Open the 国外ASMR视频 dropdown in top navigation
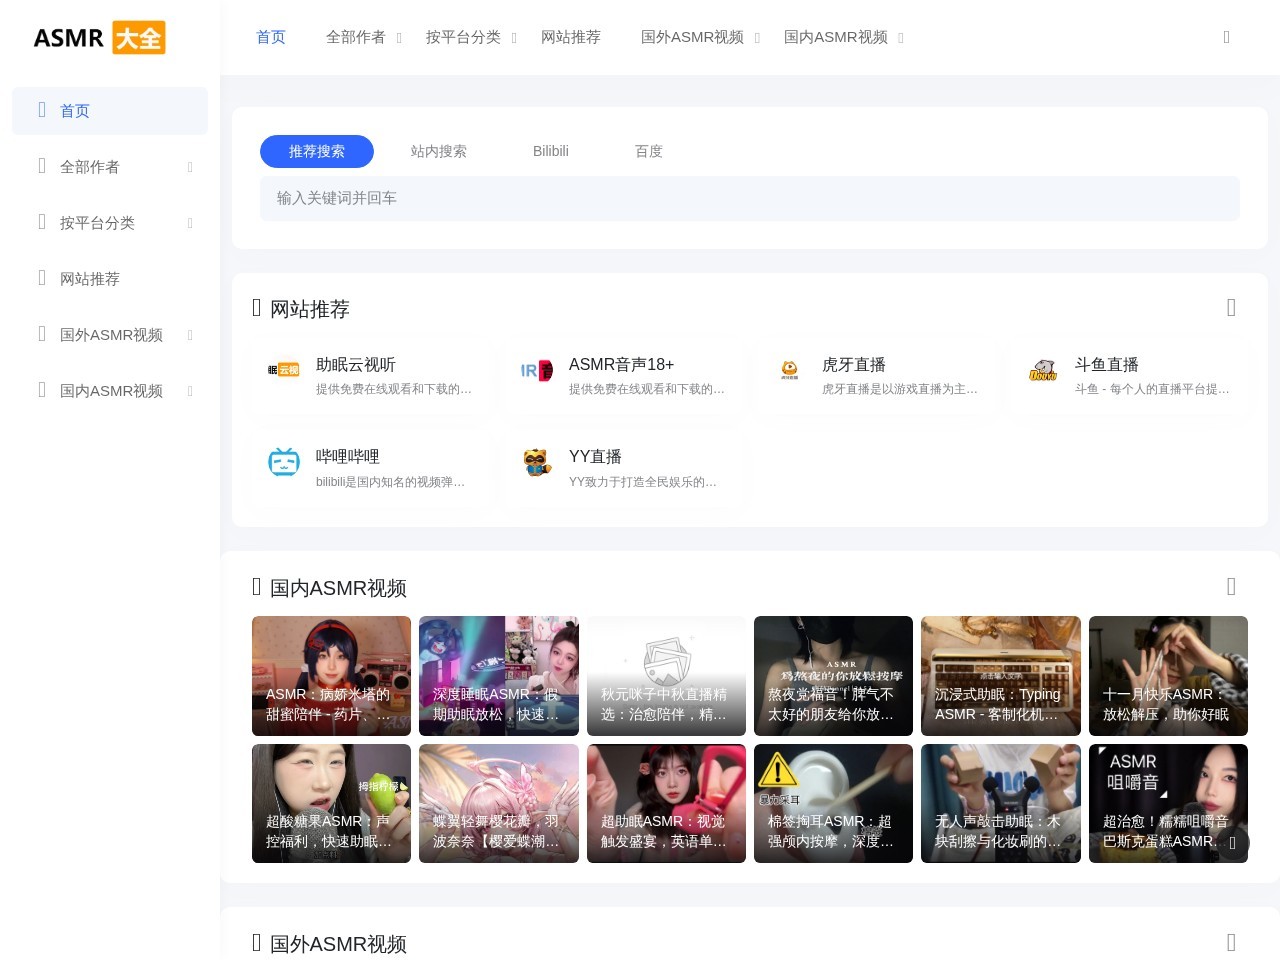 (x=700, y=37)
